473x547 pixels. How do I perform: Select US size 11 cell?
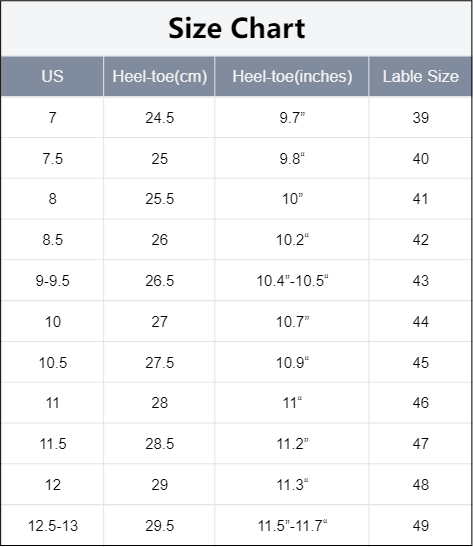tap(52, 403)
